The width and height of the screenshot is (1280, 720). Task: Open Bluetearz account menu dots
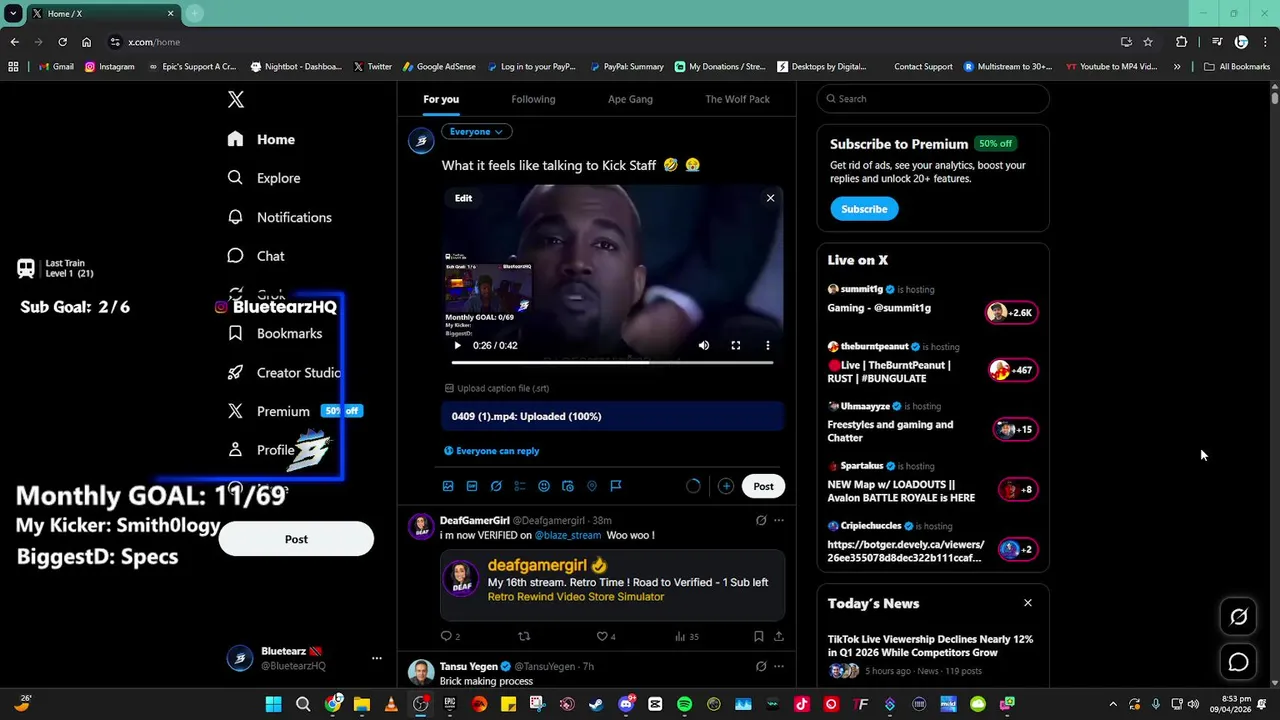pyautogui.click(x=377, y=658)
